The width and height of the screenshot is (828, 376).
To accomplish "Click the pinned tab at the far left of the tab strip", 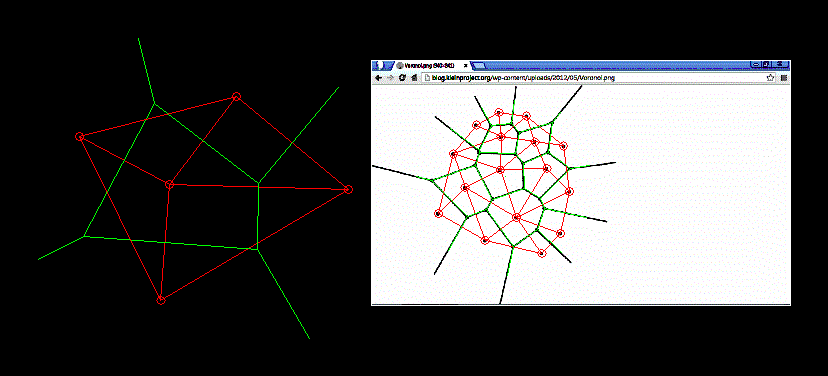I will pyautogui.click(x=382, y=65).
